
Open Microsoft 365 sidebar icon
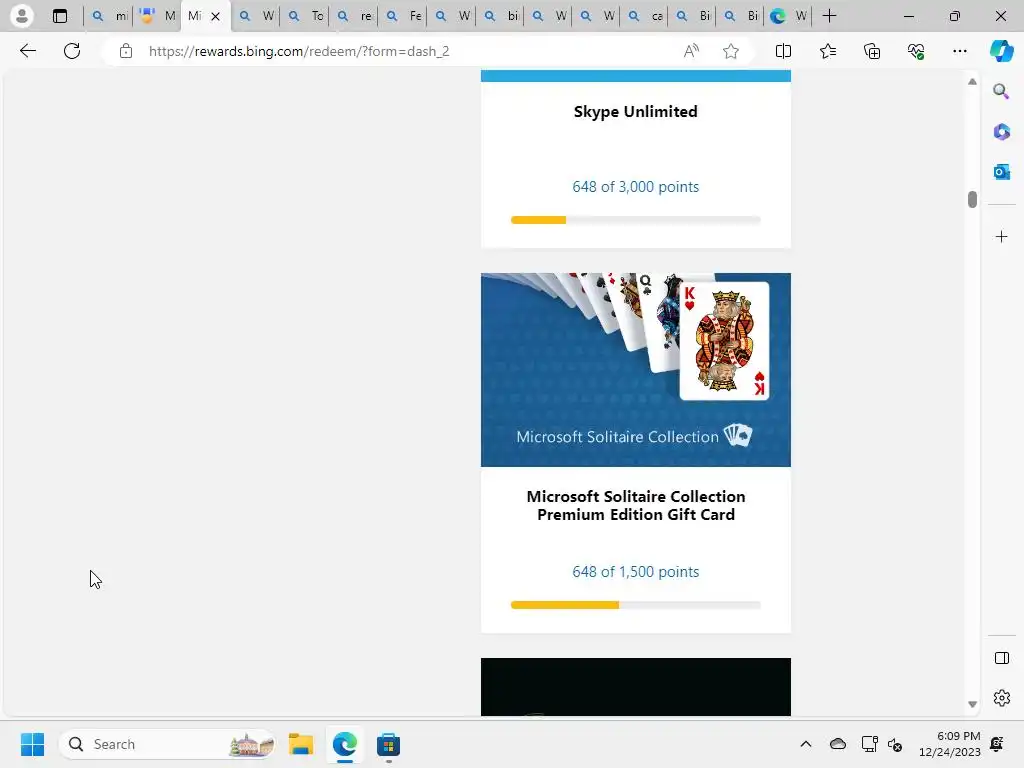click(1001, 132)
